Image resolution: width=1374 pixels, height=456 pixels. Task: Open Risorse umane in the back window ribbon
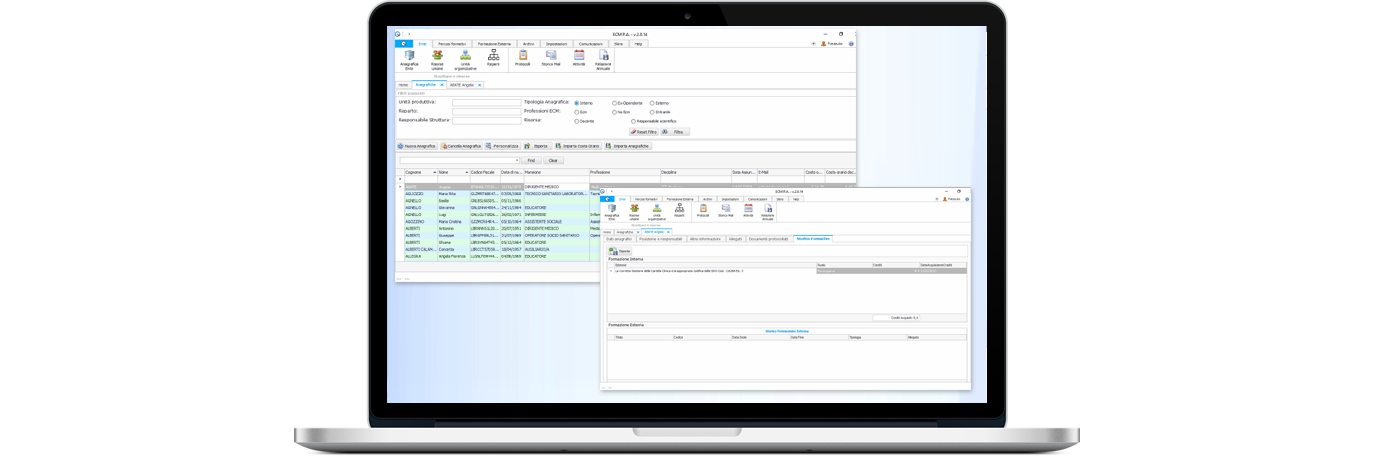click(437, 60)
